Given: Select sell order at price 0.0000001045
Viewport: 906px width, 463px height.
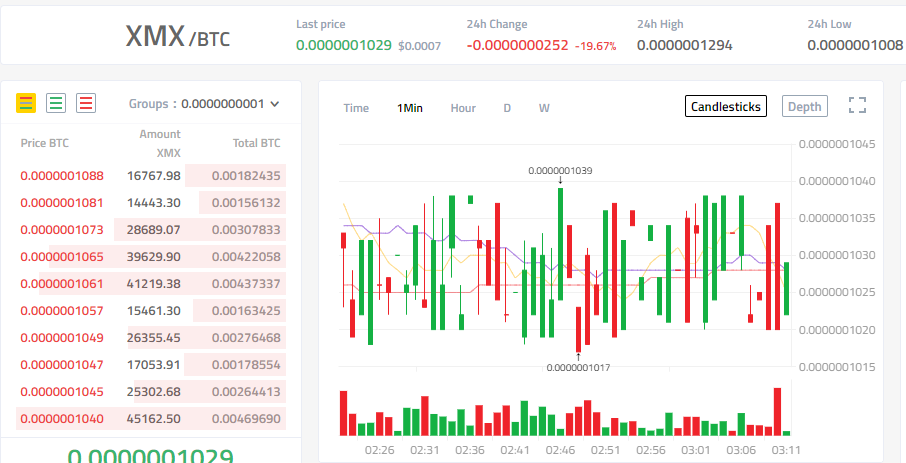Looking at the screenshot, I should pos(151,391).
